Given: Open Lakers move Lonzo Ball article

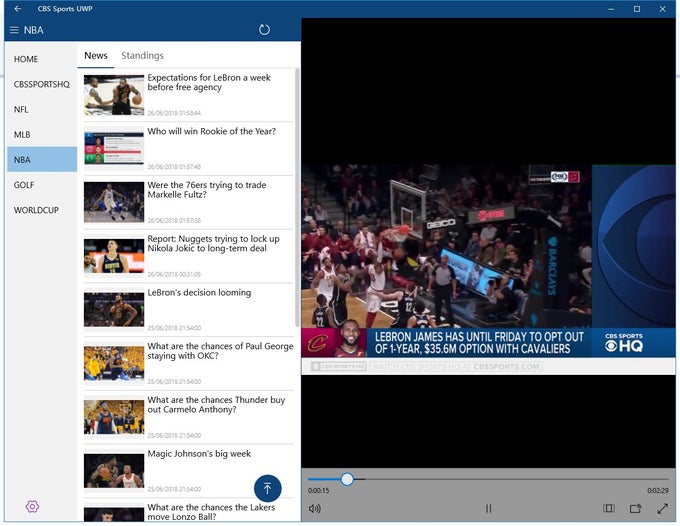Looking at the screenshot, I should [188, 510].
